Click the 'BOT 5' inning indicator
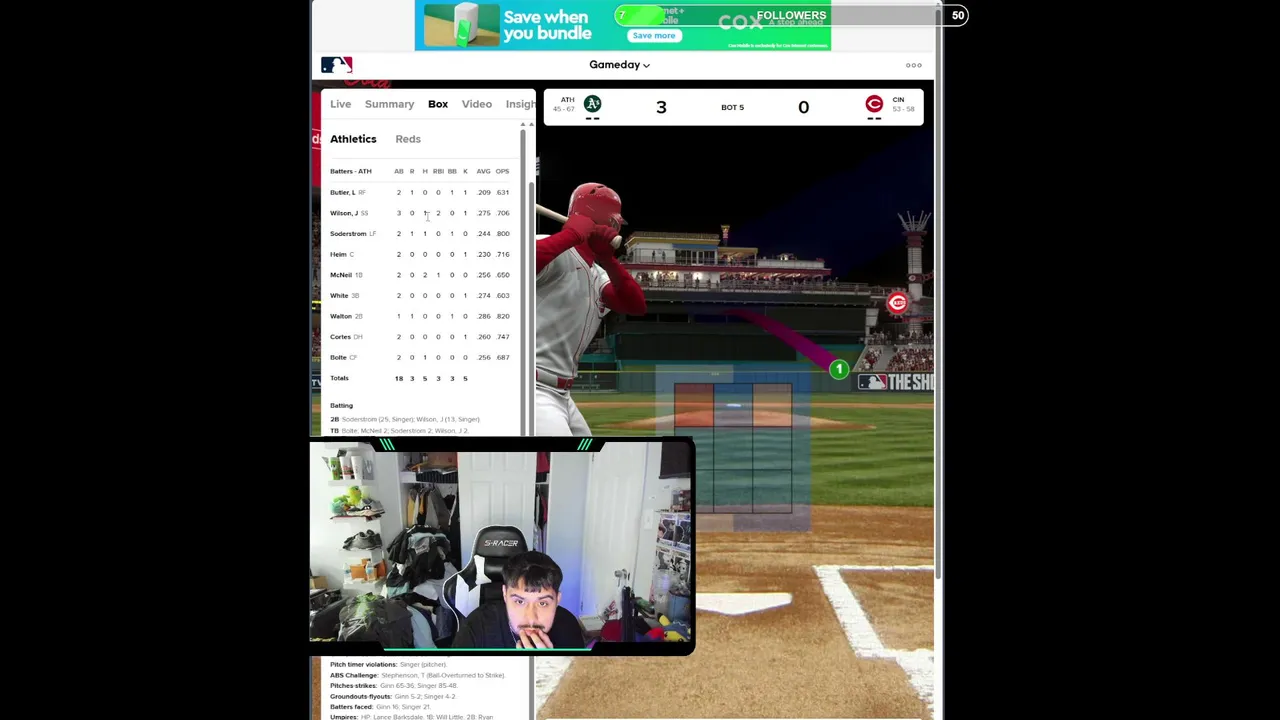The height and width of the screenshot is (720, 1280). pos(732,107)
